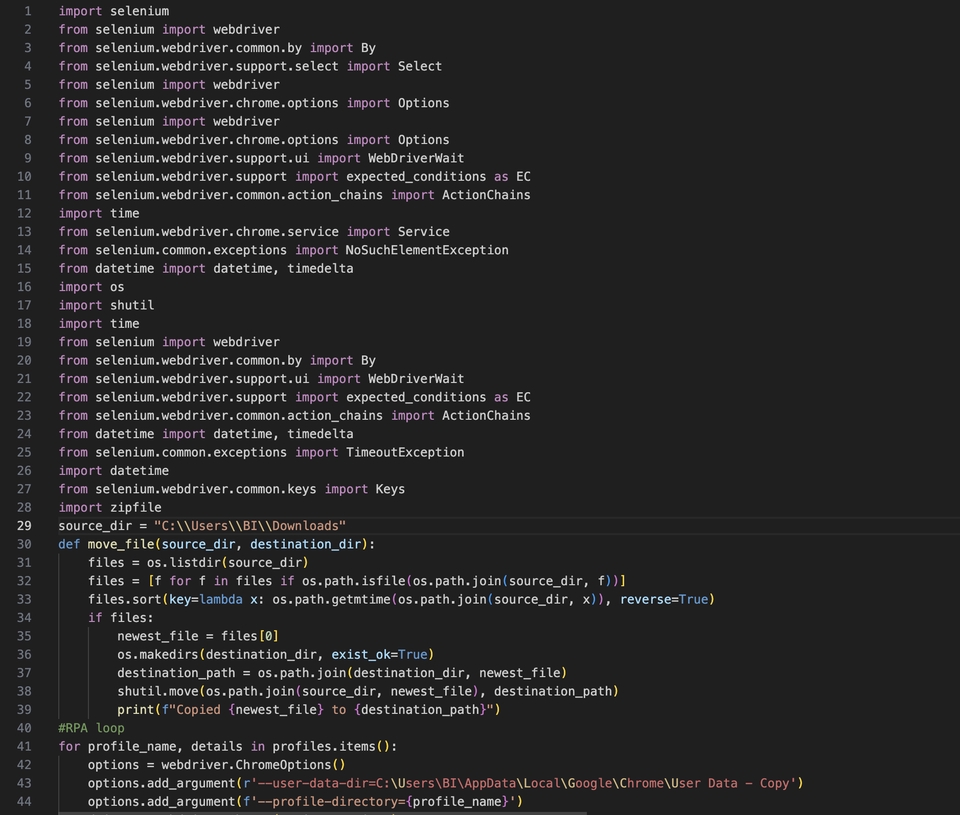Click the --user-data-dir path string
This screenshot has height=815, width=960.
(520, 783)
